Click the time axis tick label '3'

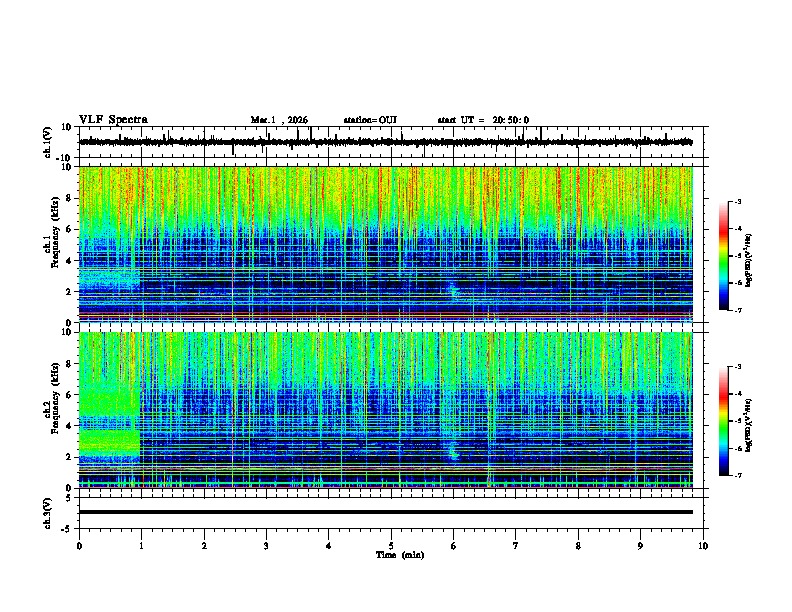(x=266, y=546)
